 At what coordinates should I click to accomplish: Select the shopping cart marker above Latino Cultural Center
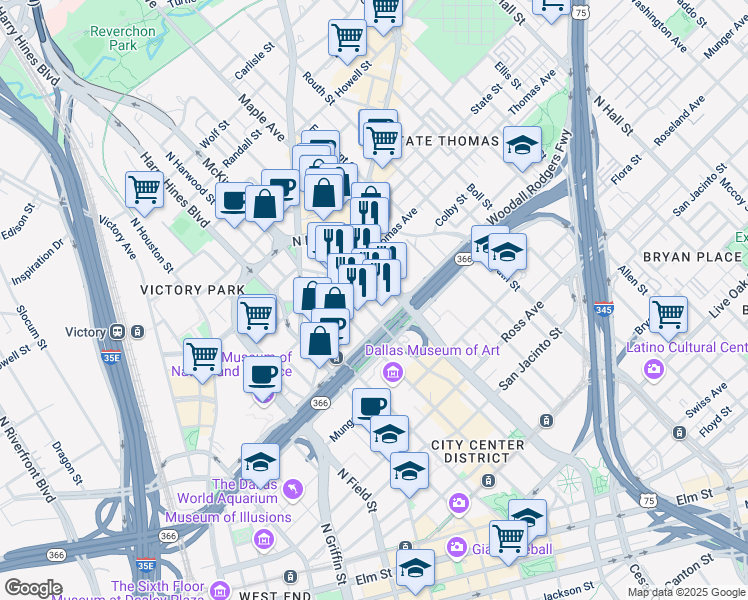pyautogui.click(x=668, y=315)
